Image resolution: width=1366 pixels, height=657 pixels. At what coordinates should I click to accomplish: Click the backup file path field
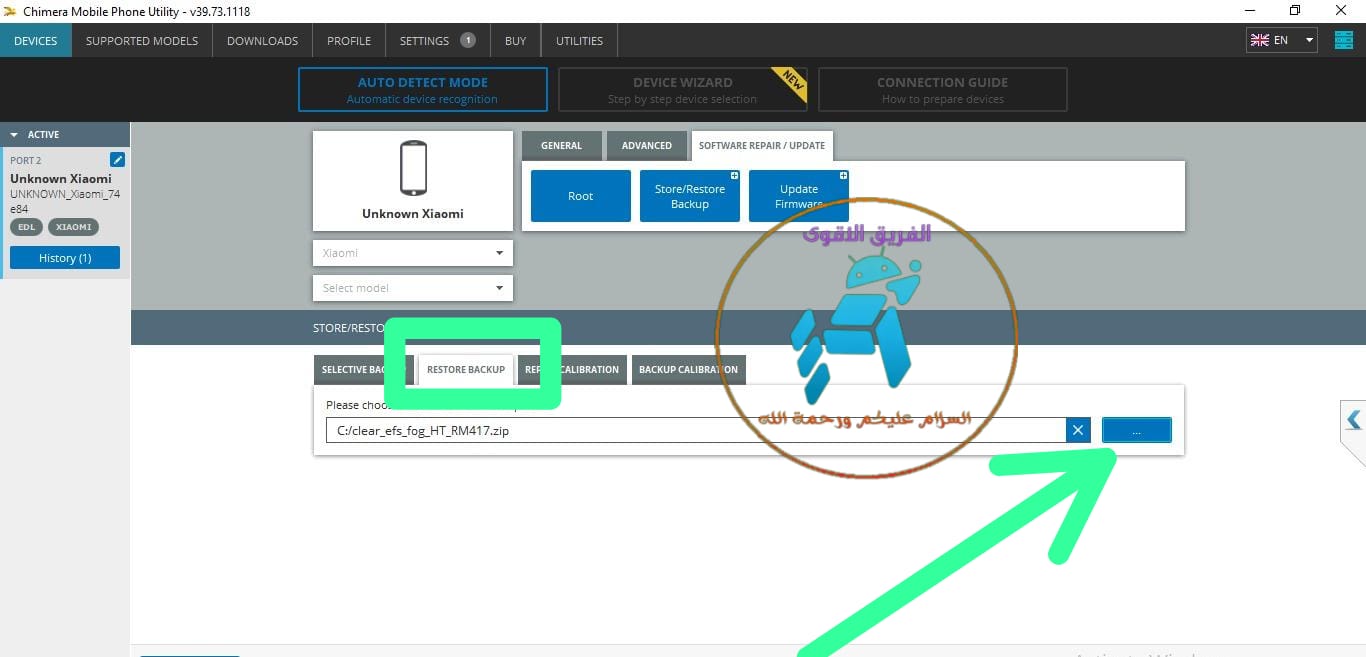pyautogui.click(x=696, y=431)
